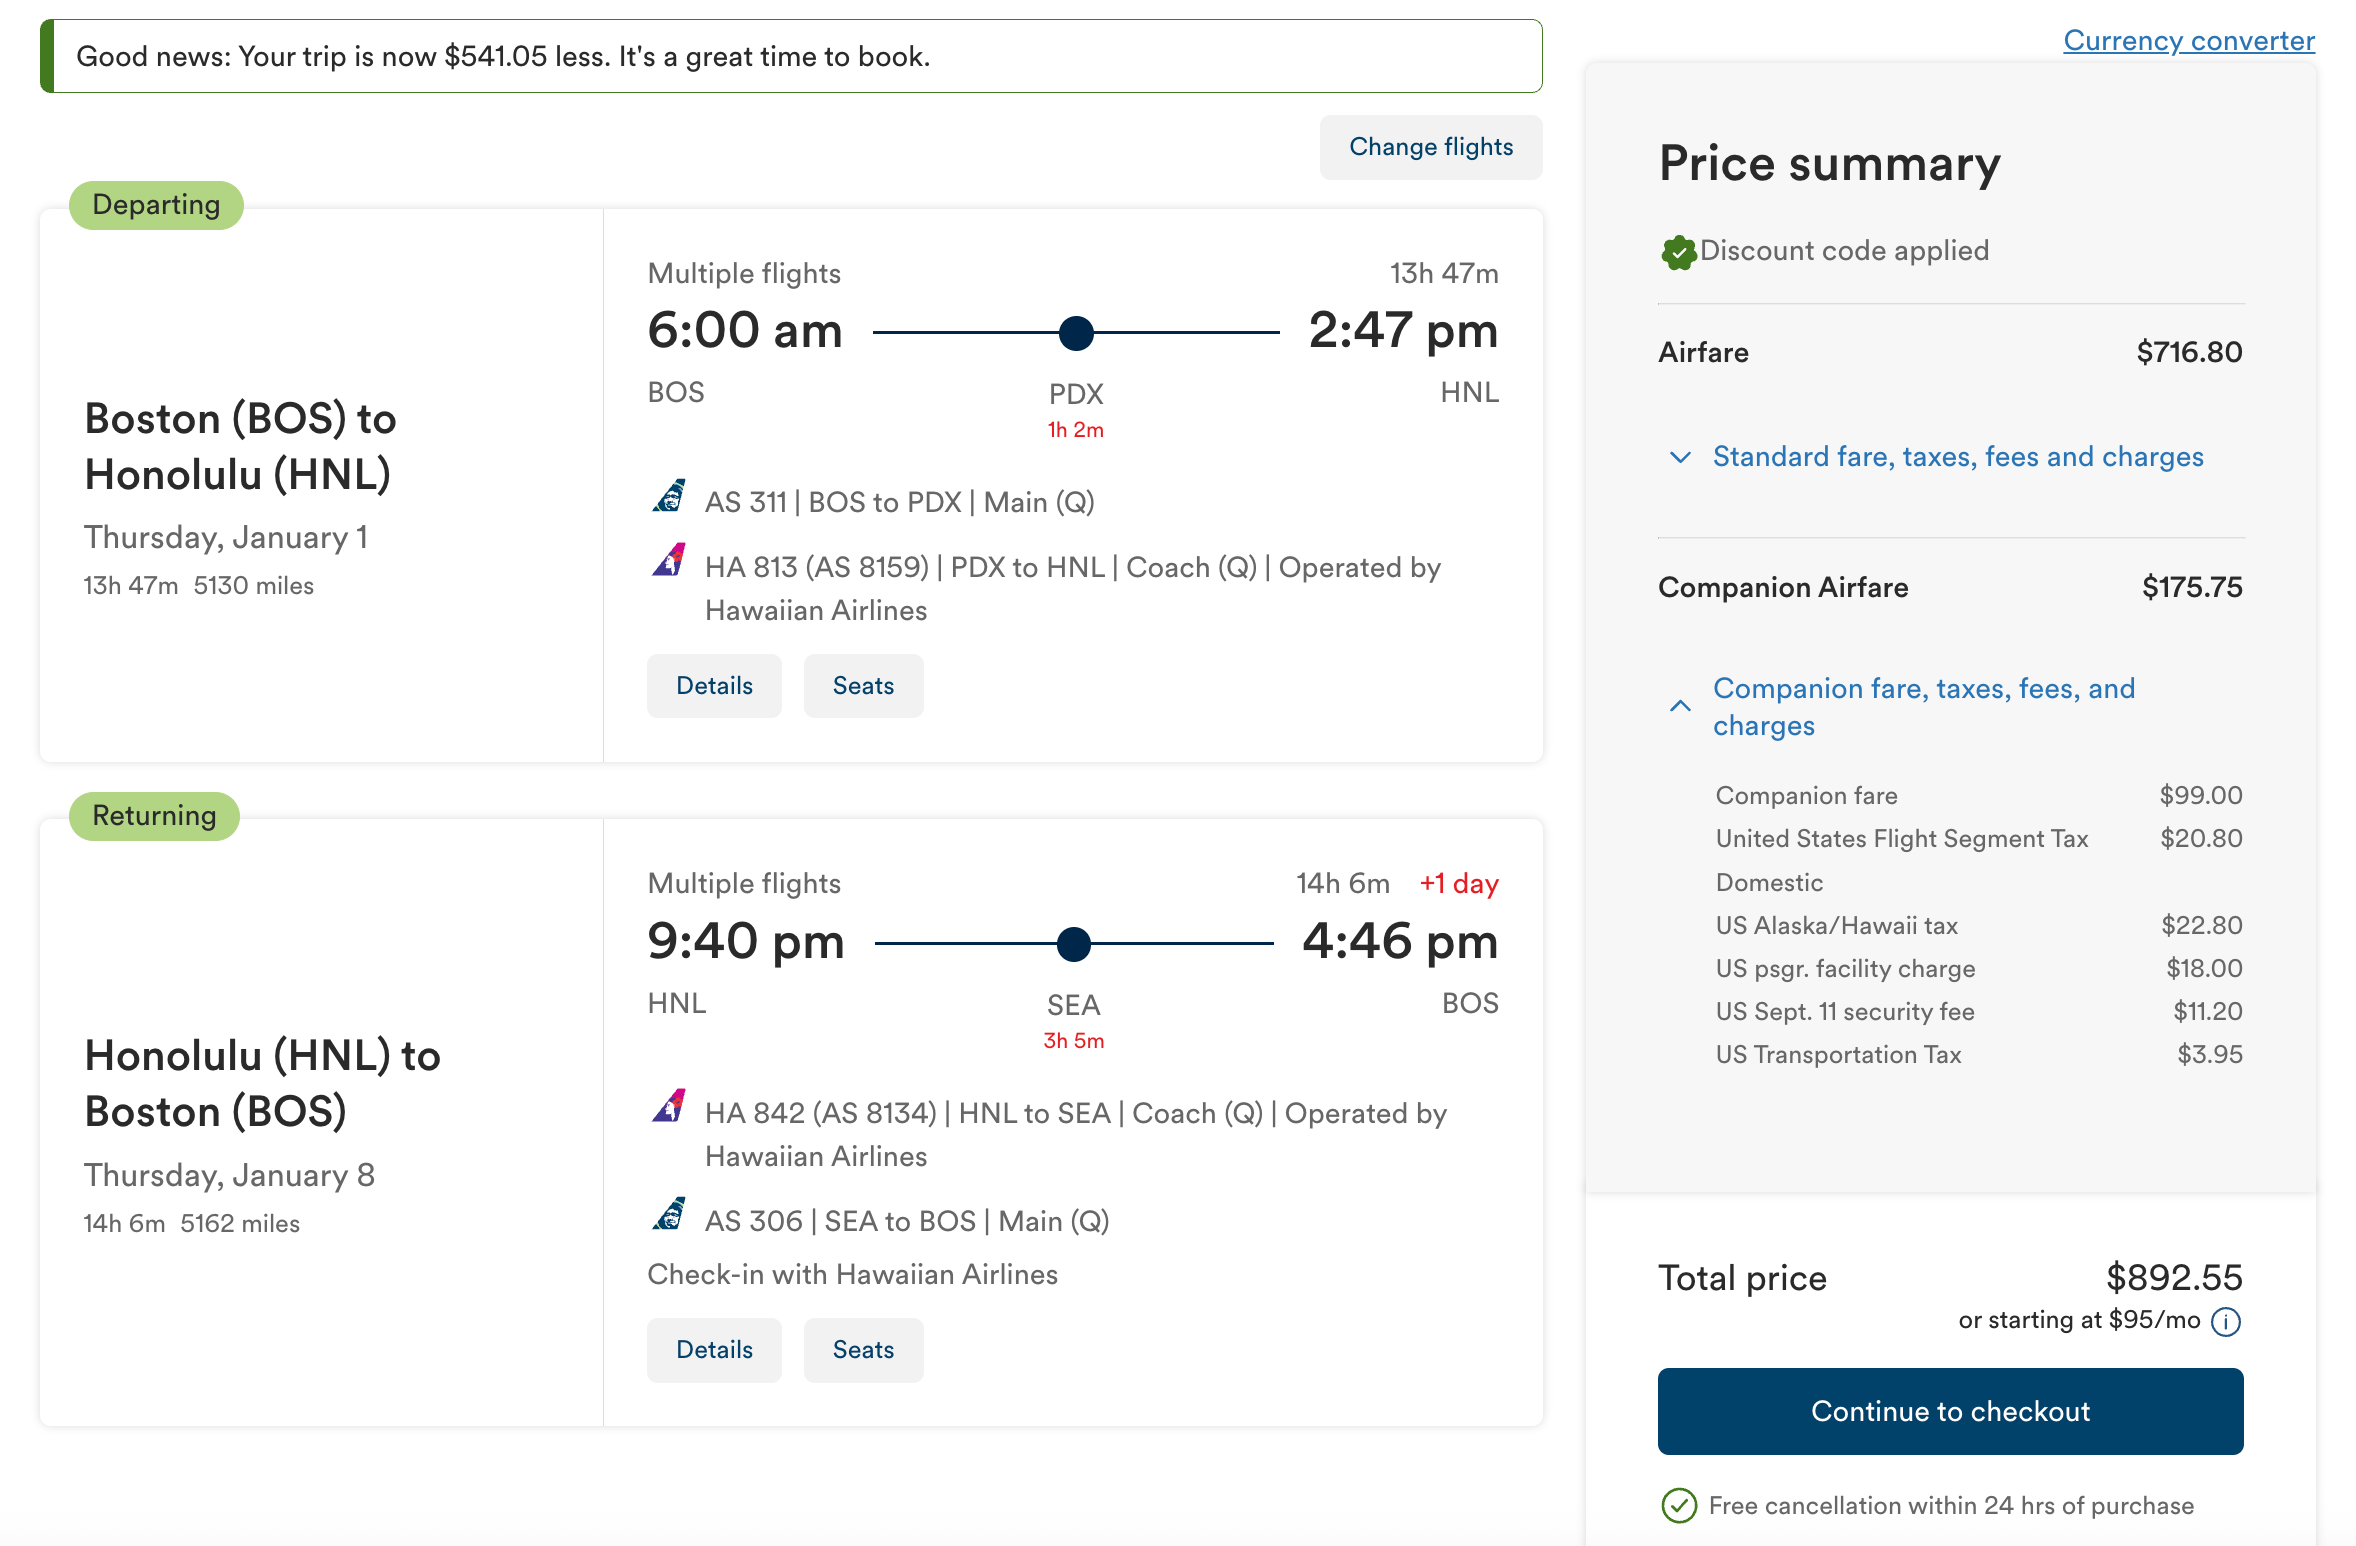Image resolution: width=2356 pixels, height=1546 pixels.
Task: Click Alaska Airlines logo beside AS 311
Action: pyautogui.click(x=669, y=496)
